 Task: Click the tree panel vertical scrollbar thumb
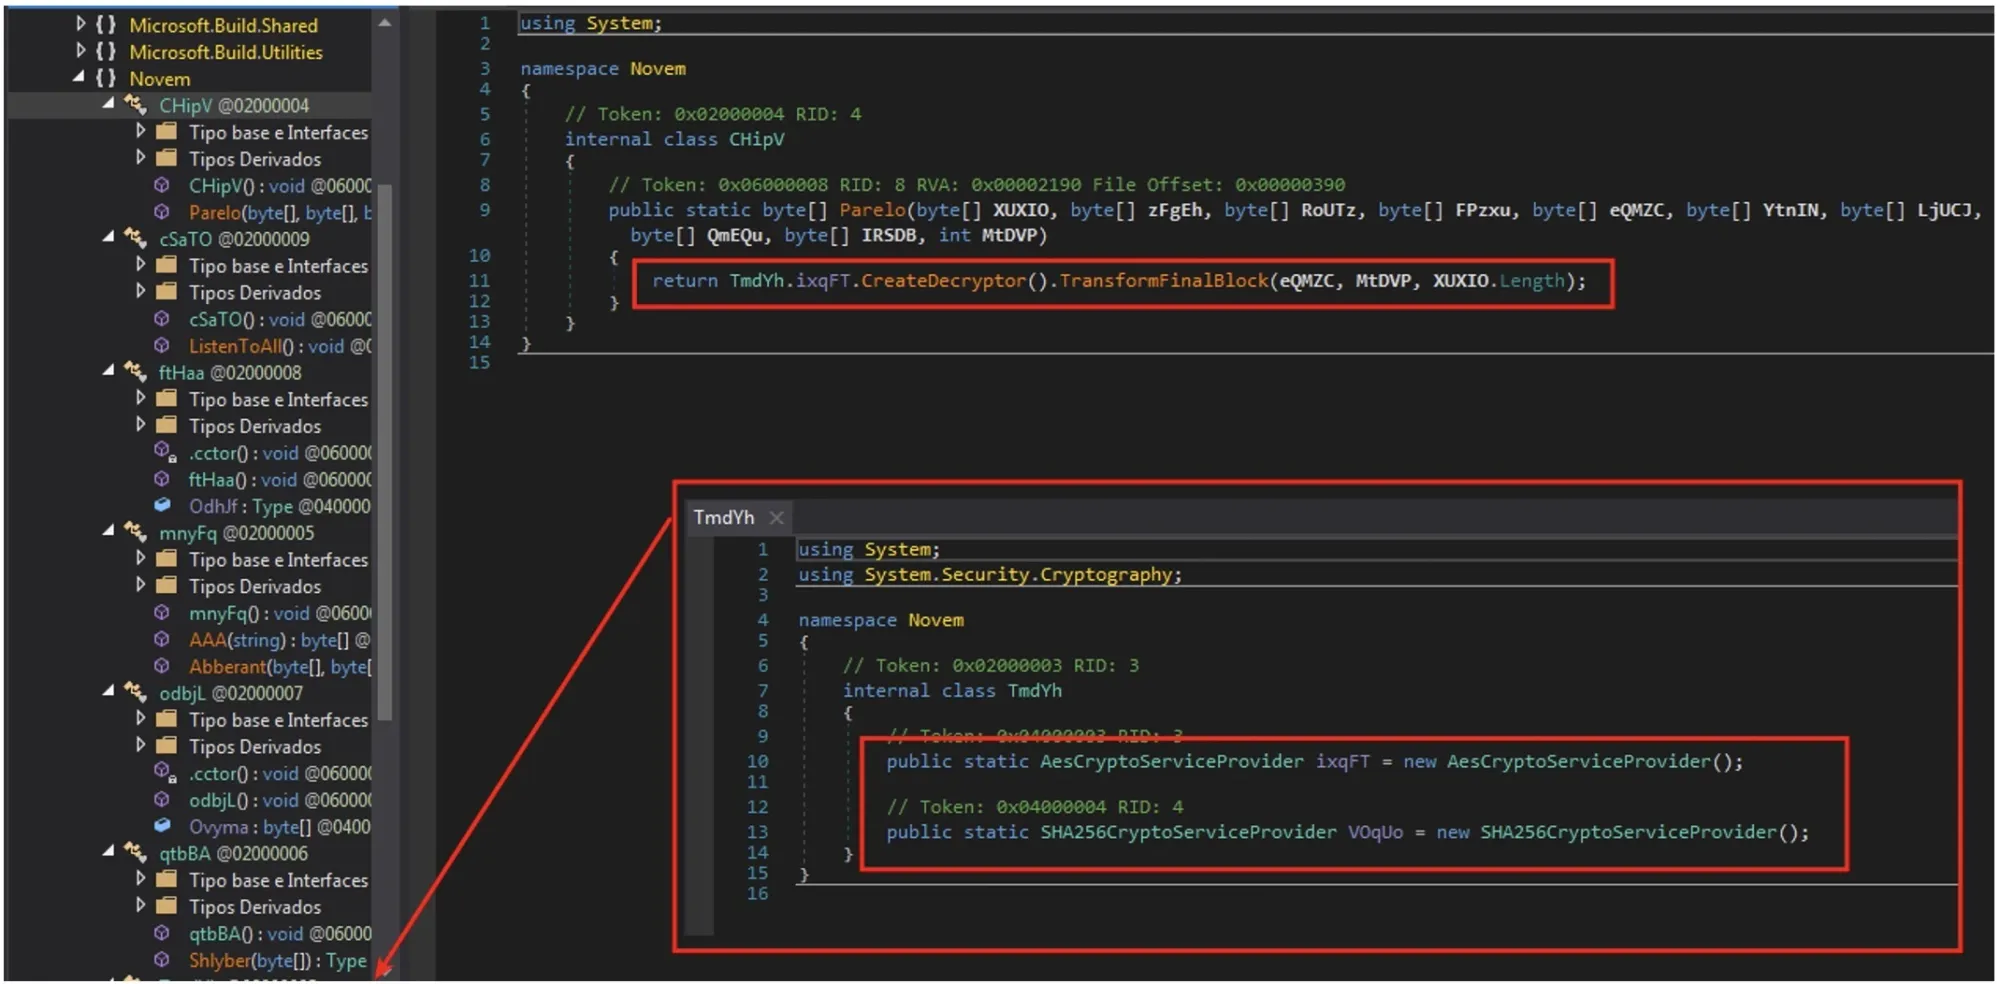[x=385, y=450]
